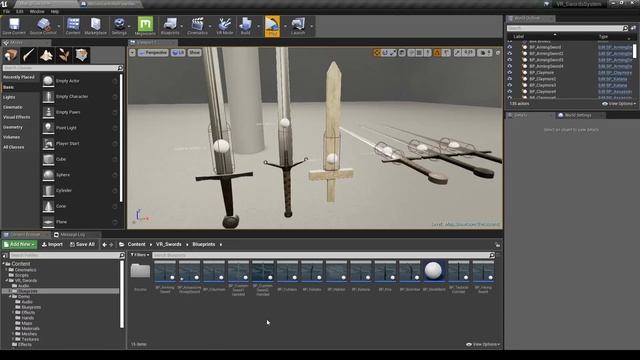This screenshot has height=360, width=640.
Task: Open the Source Control dropdown arrow
Action: 58,26
